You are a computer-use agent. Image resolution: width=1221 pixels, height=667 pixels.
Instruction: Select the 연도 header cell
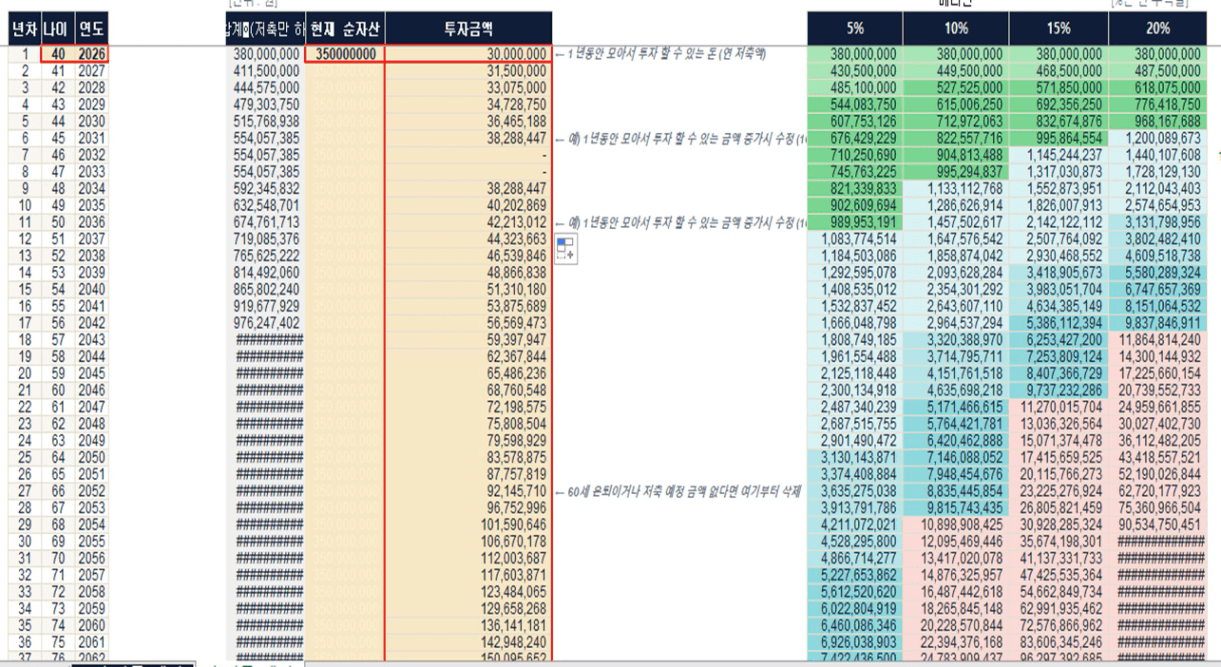91,28
